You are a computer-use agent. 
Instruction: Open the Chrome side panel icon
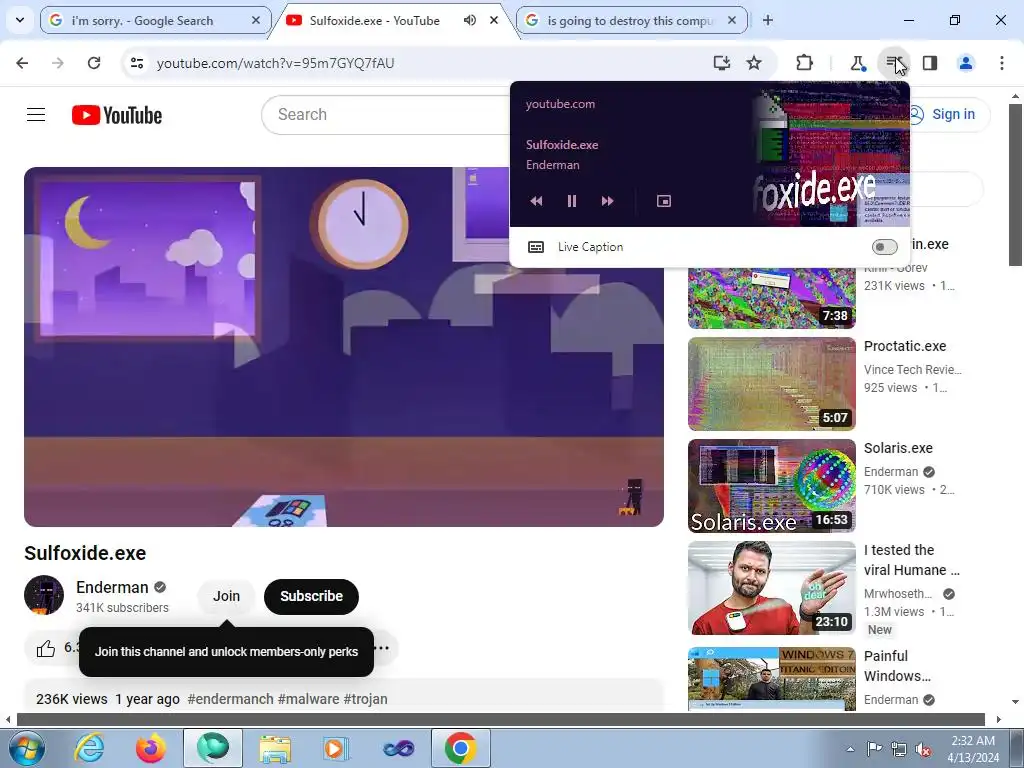click(x=930, y=63)
